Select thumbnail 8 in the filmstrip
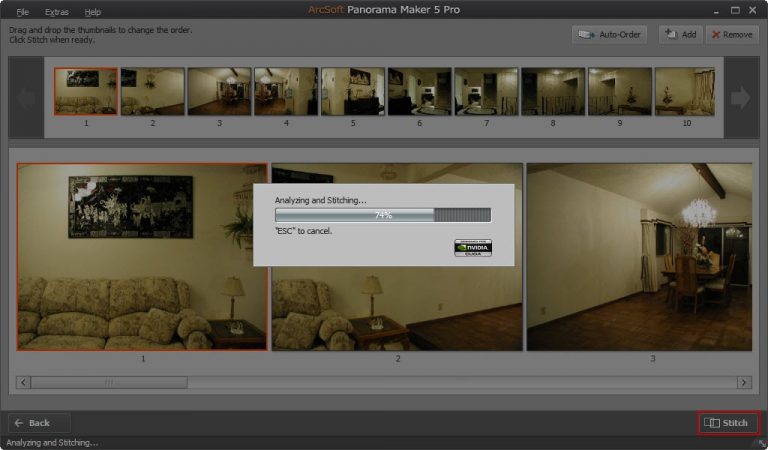Screen dimensions: 768x450 tap(553, 92)
